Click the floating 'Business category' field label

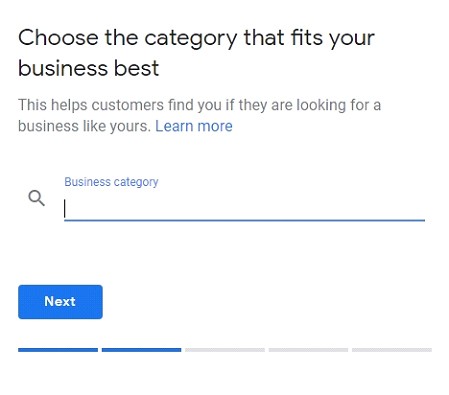pyautogui.click(x=111, y=182)
